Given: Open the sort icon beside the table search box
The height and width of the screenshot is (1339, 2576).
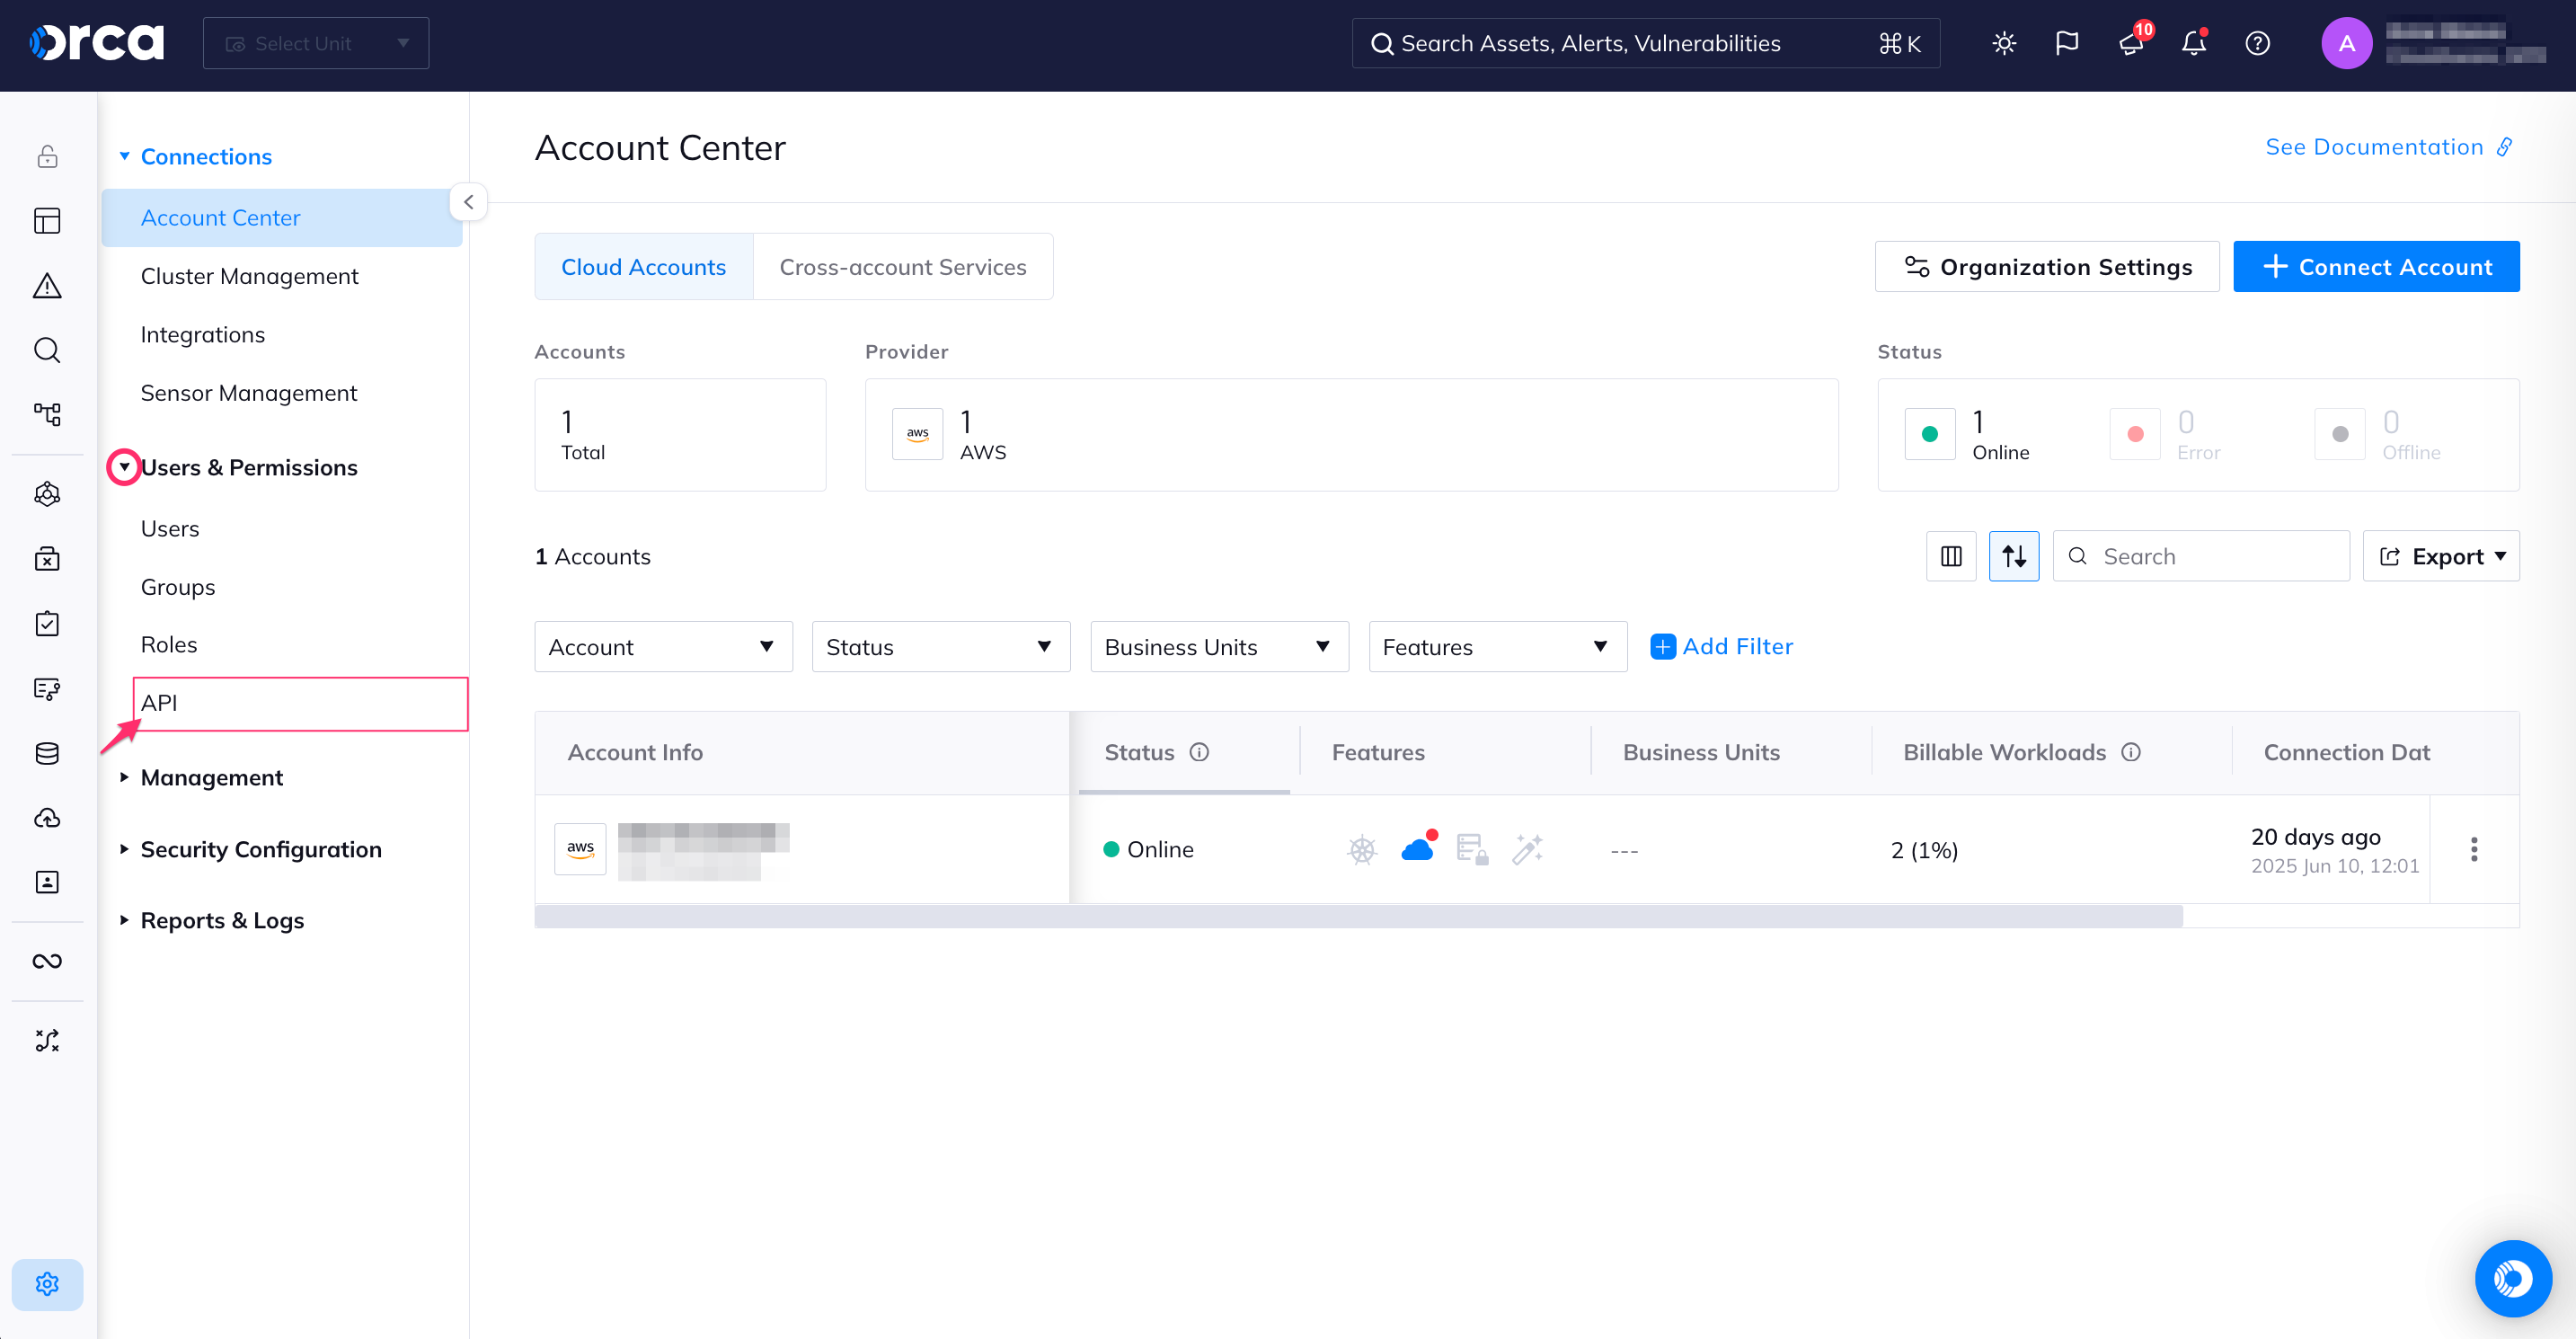Looking at the screenshot, I should tap(2015, 556).
